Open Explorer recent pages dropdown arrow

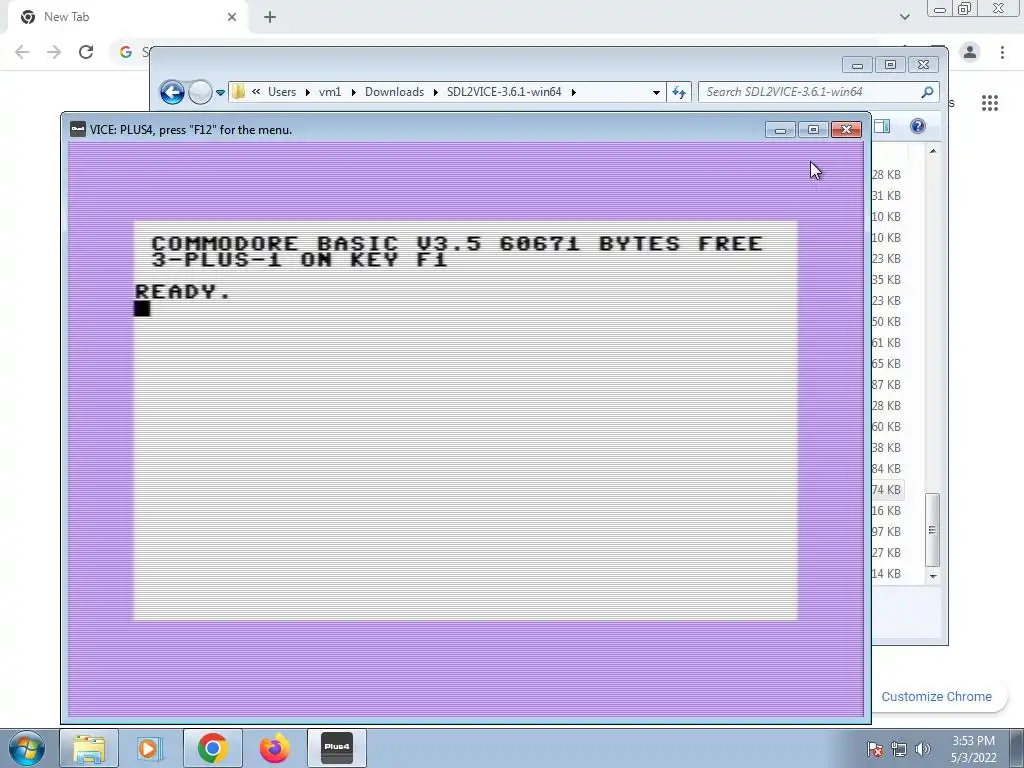220,93
